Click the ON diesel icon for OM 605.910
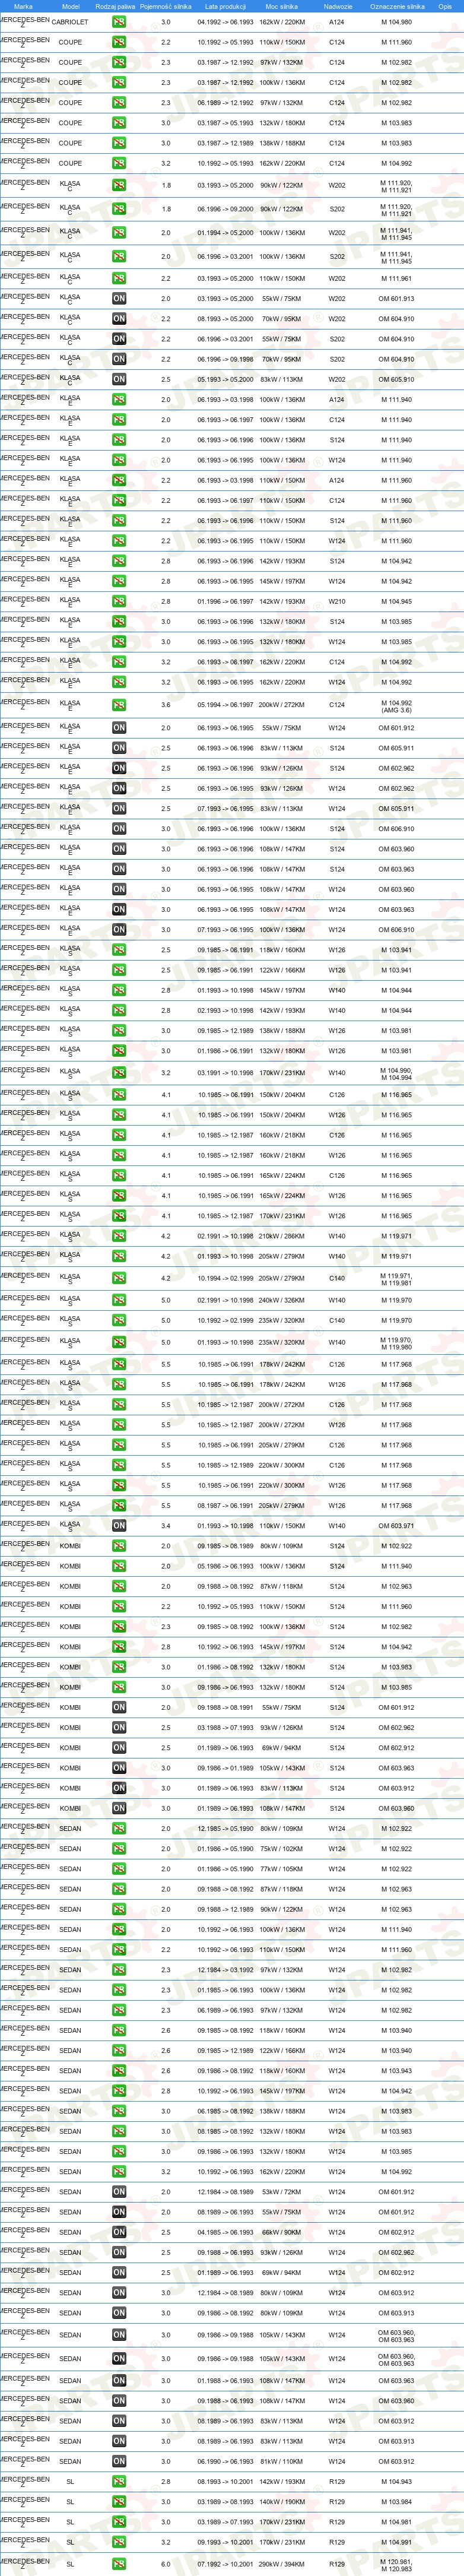This screenshot has width=464, height=2576. coord(119,379)
